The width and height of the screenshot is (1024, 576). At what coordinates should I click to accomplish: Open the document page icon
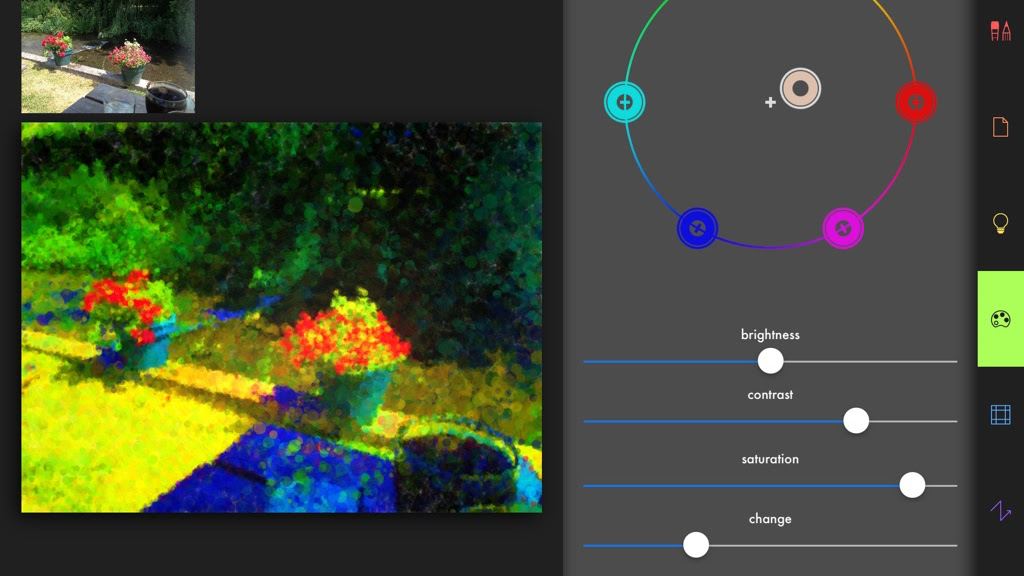[1000, 127]
